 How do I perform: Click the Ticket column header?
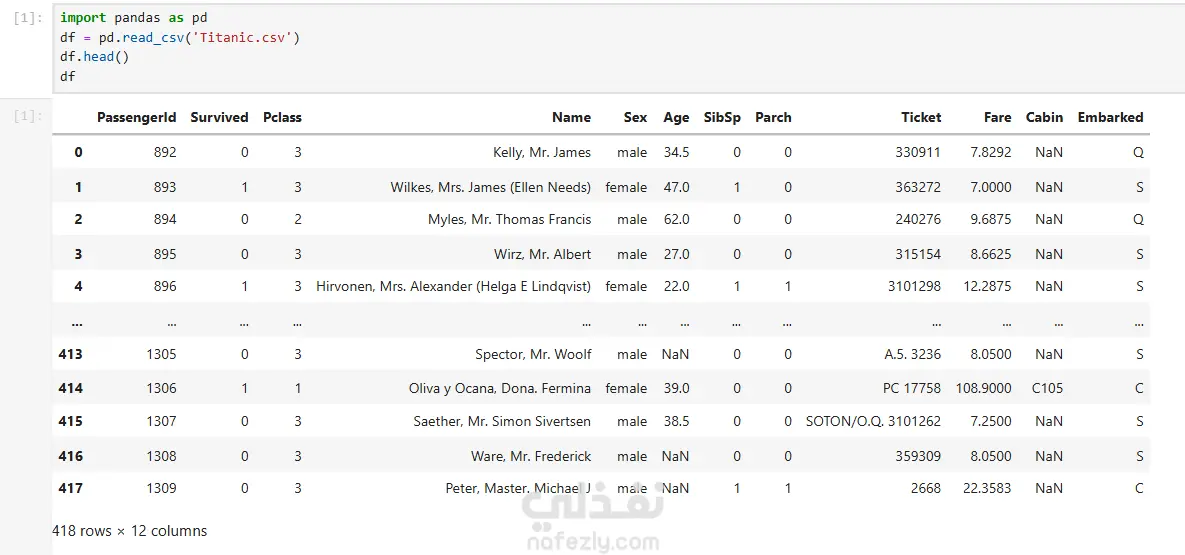(x=920, y=117)
